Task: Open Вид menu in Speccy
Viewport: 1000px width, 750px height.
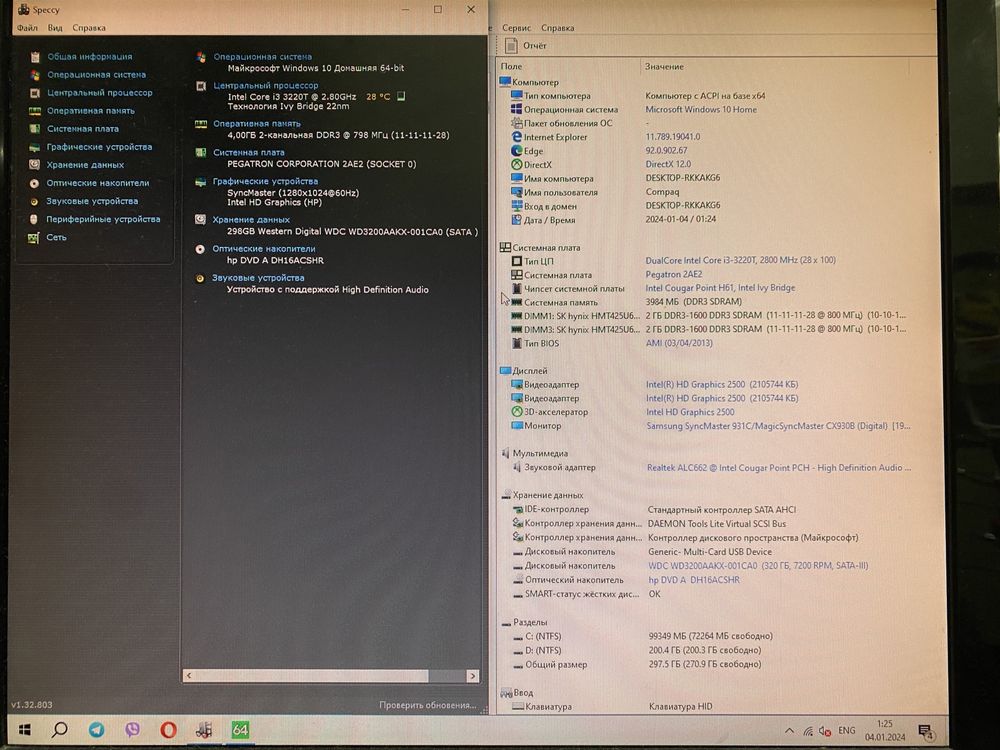Action: [55, 27]
